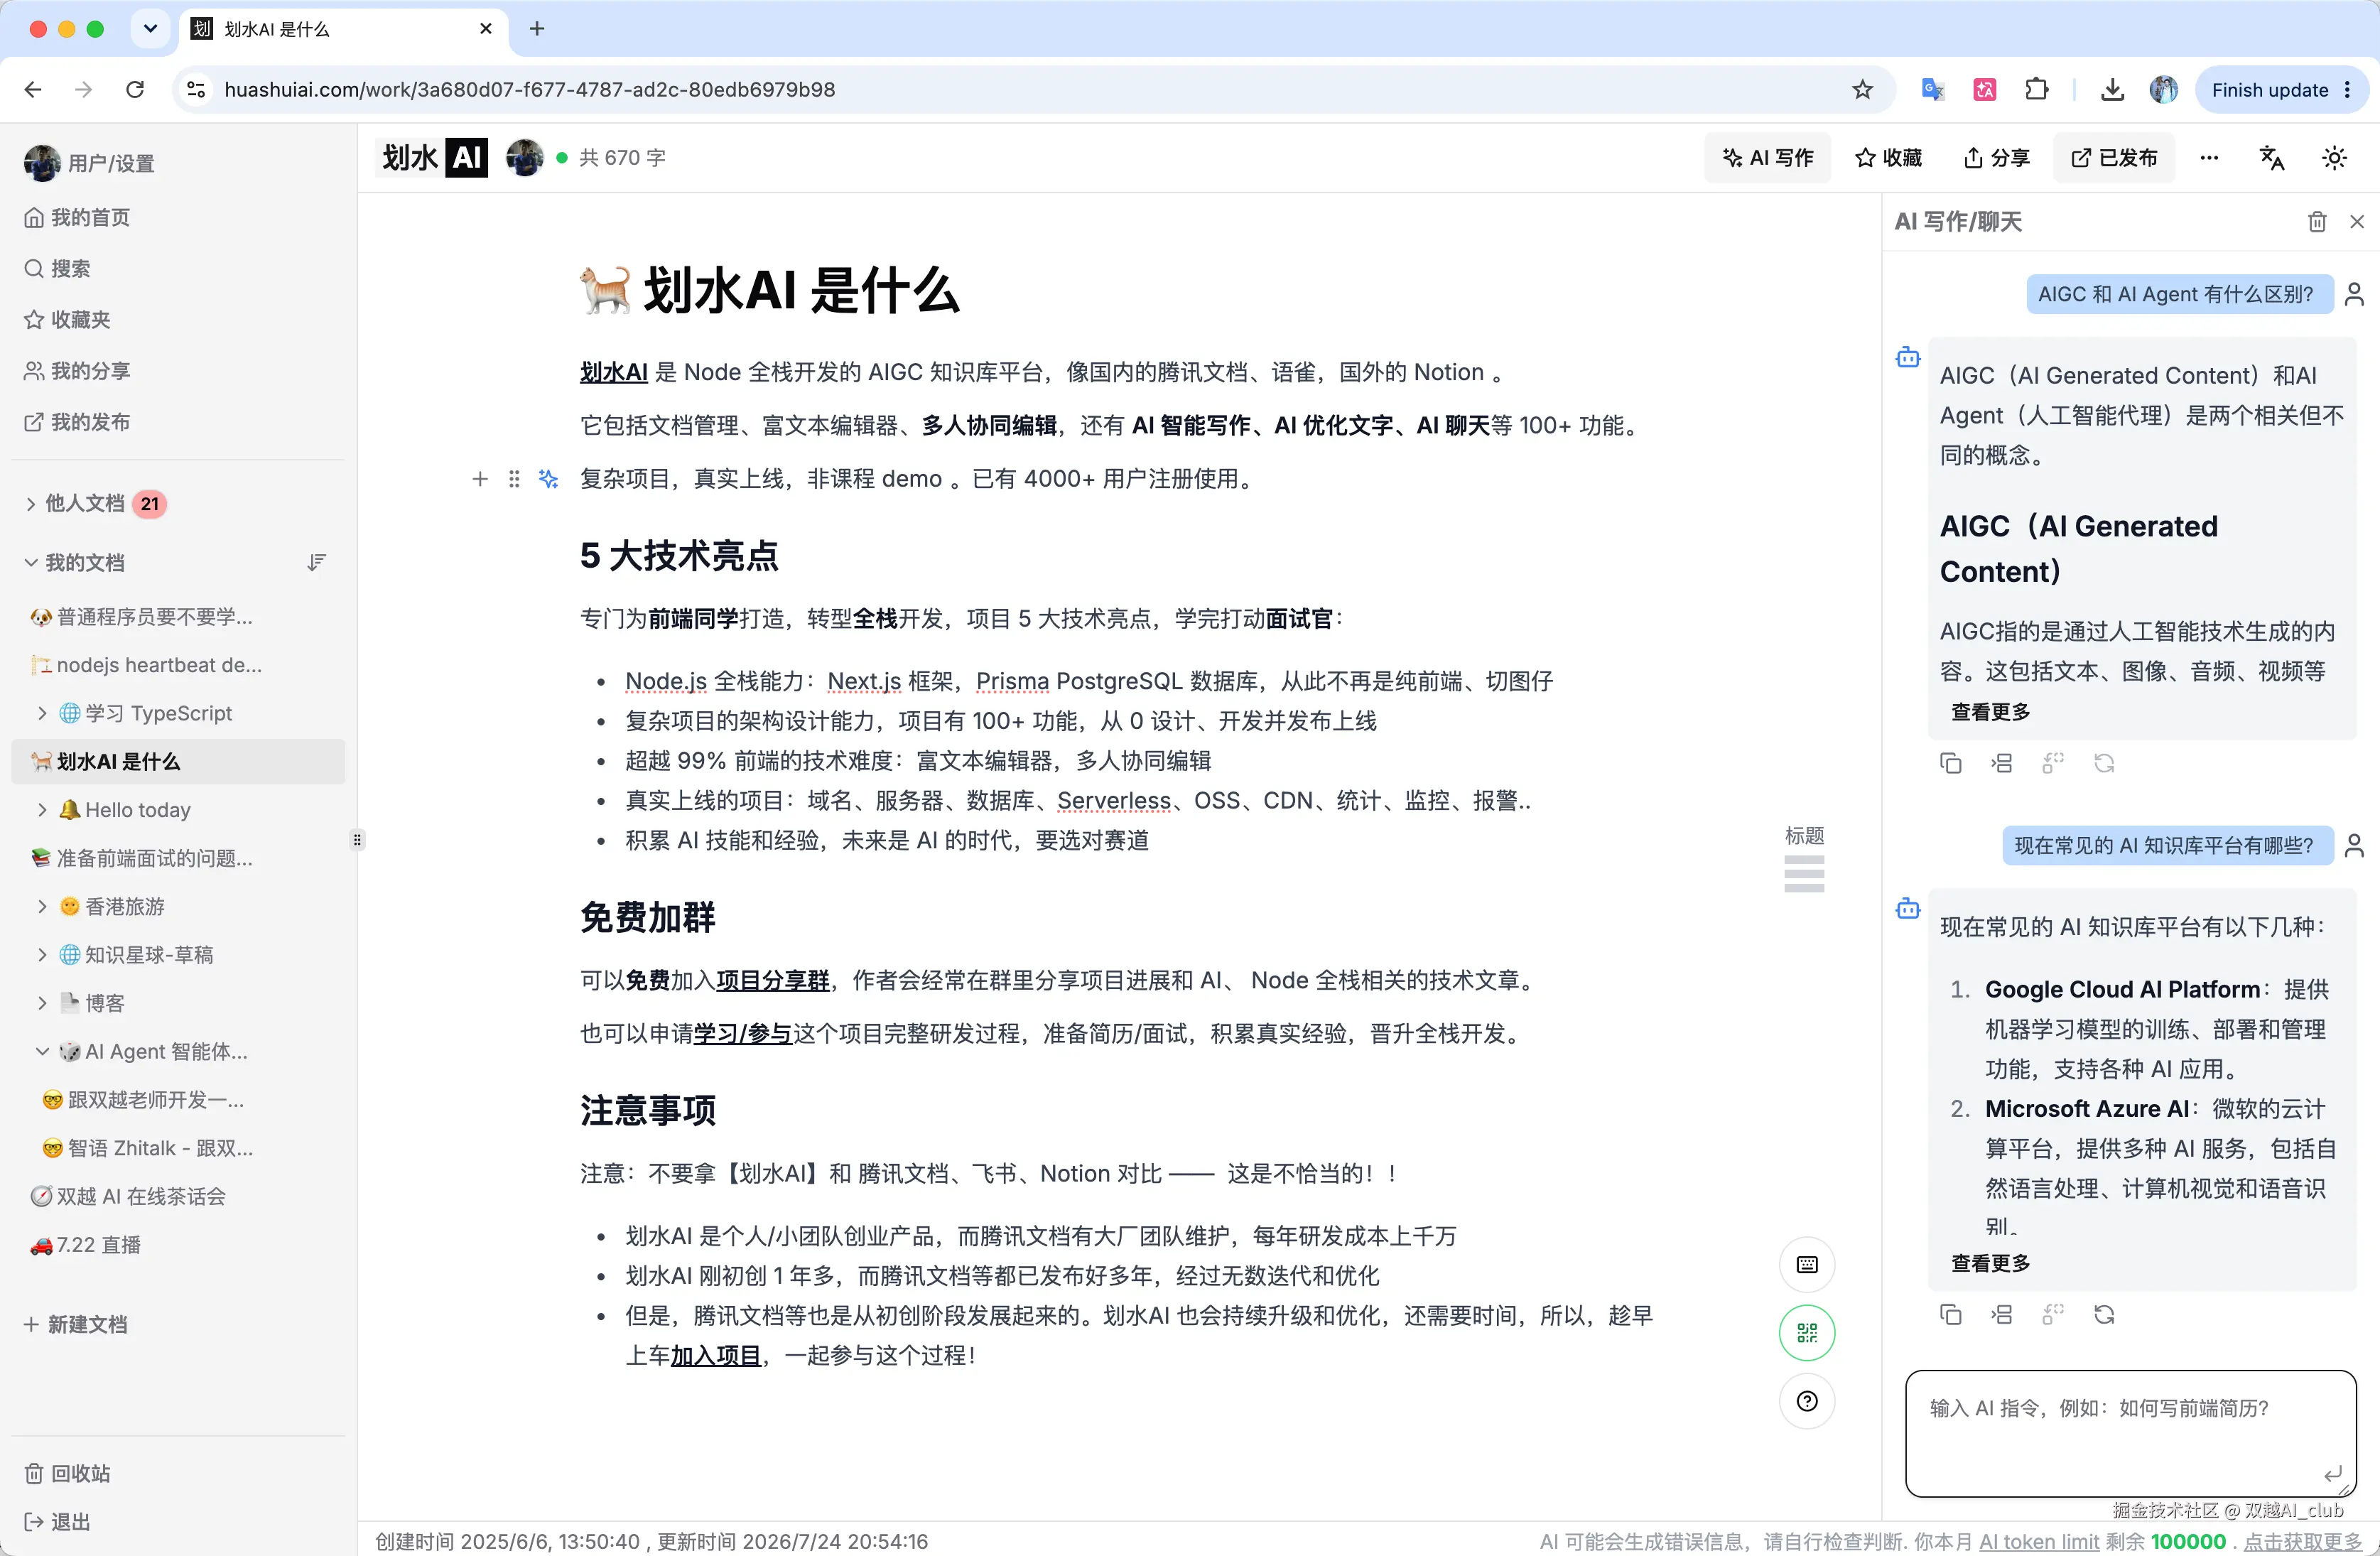Open the 加入项目 link
Screen dimensions: 2380x1556
[716, 1356]
